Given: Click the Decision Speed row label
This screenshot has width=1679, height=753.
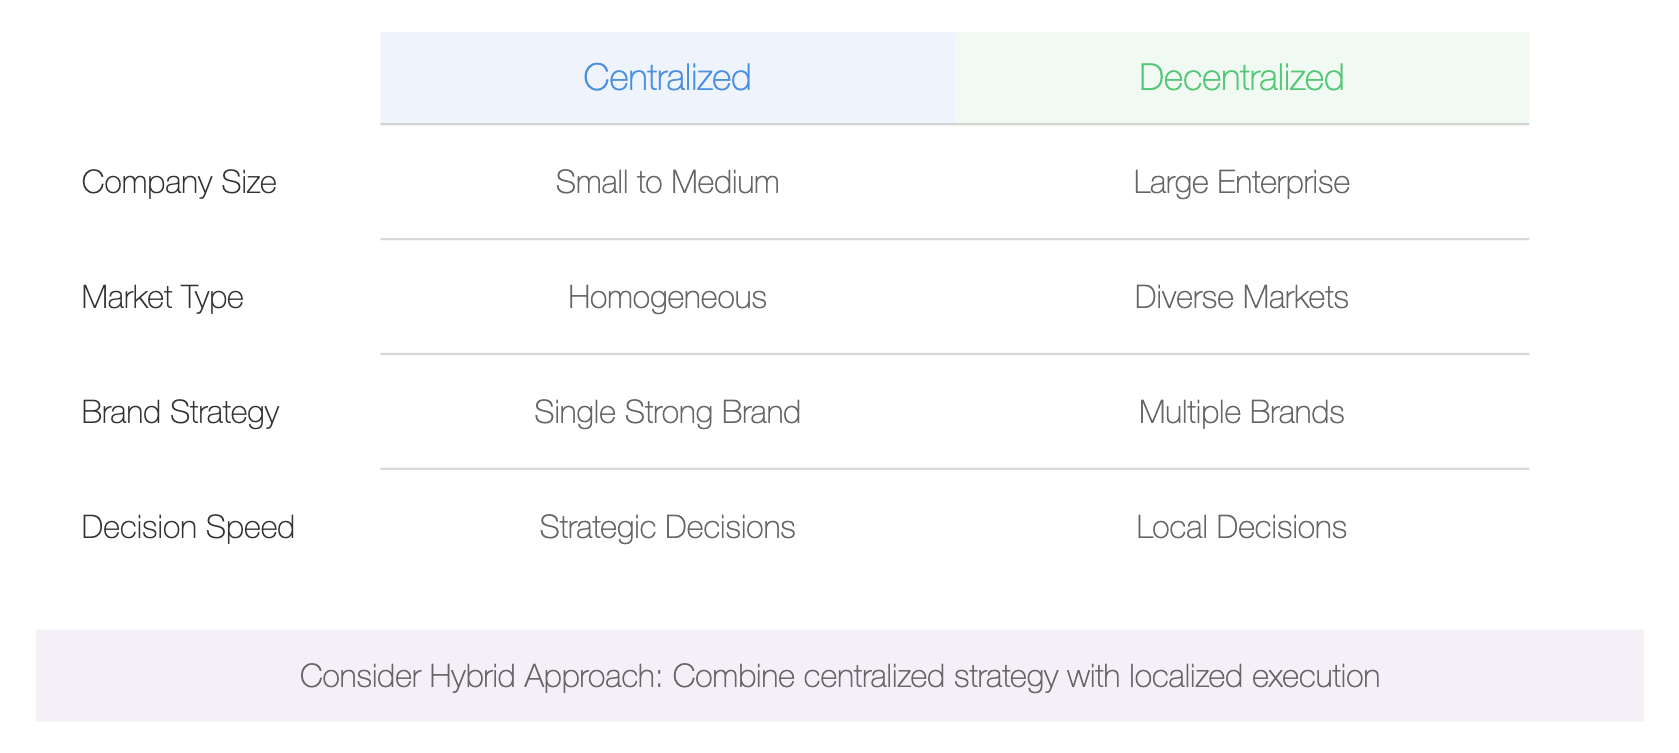Looking at the screenshot, I should [x=188, y=528].
